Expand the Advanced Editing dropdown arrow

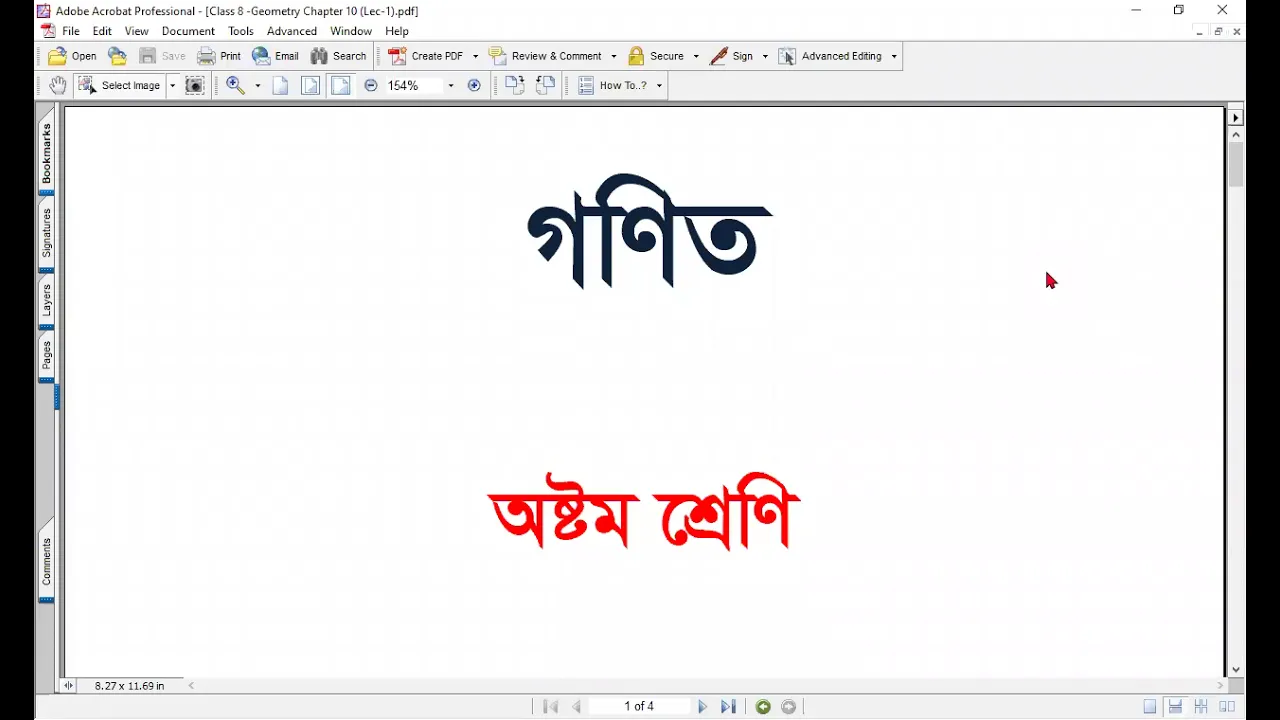[894, 56]
